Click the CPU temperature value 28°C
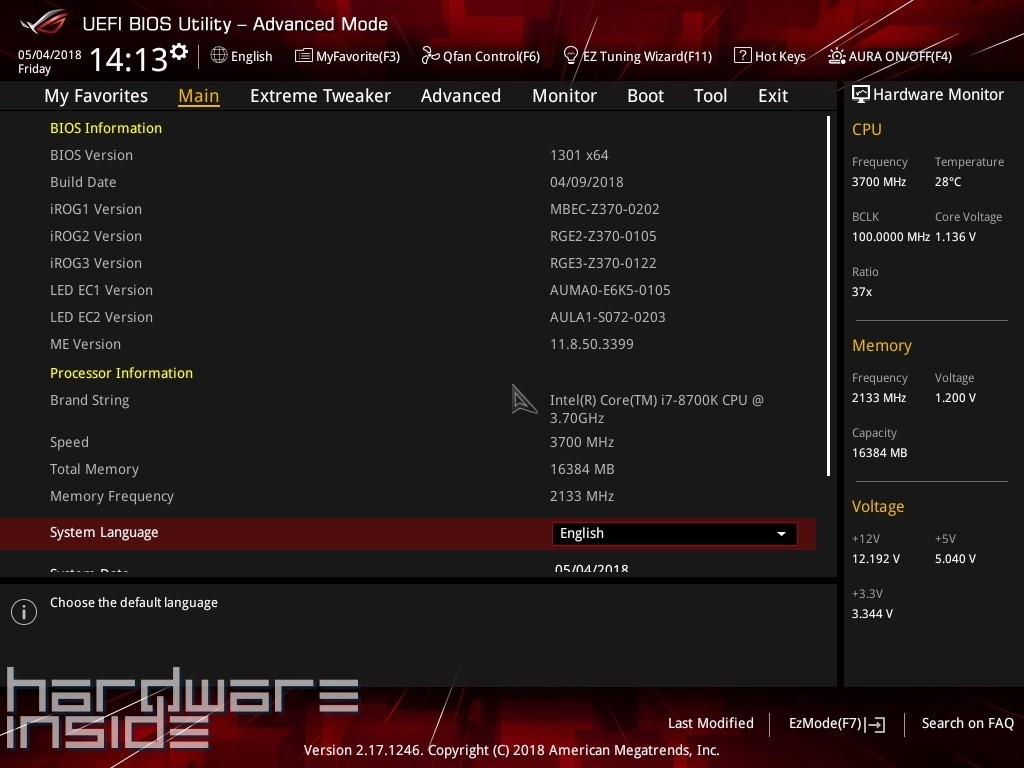Viewport: 1024px width, 768px height. click(948, 182)
